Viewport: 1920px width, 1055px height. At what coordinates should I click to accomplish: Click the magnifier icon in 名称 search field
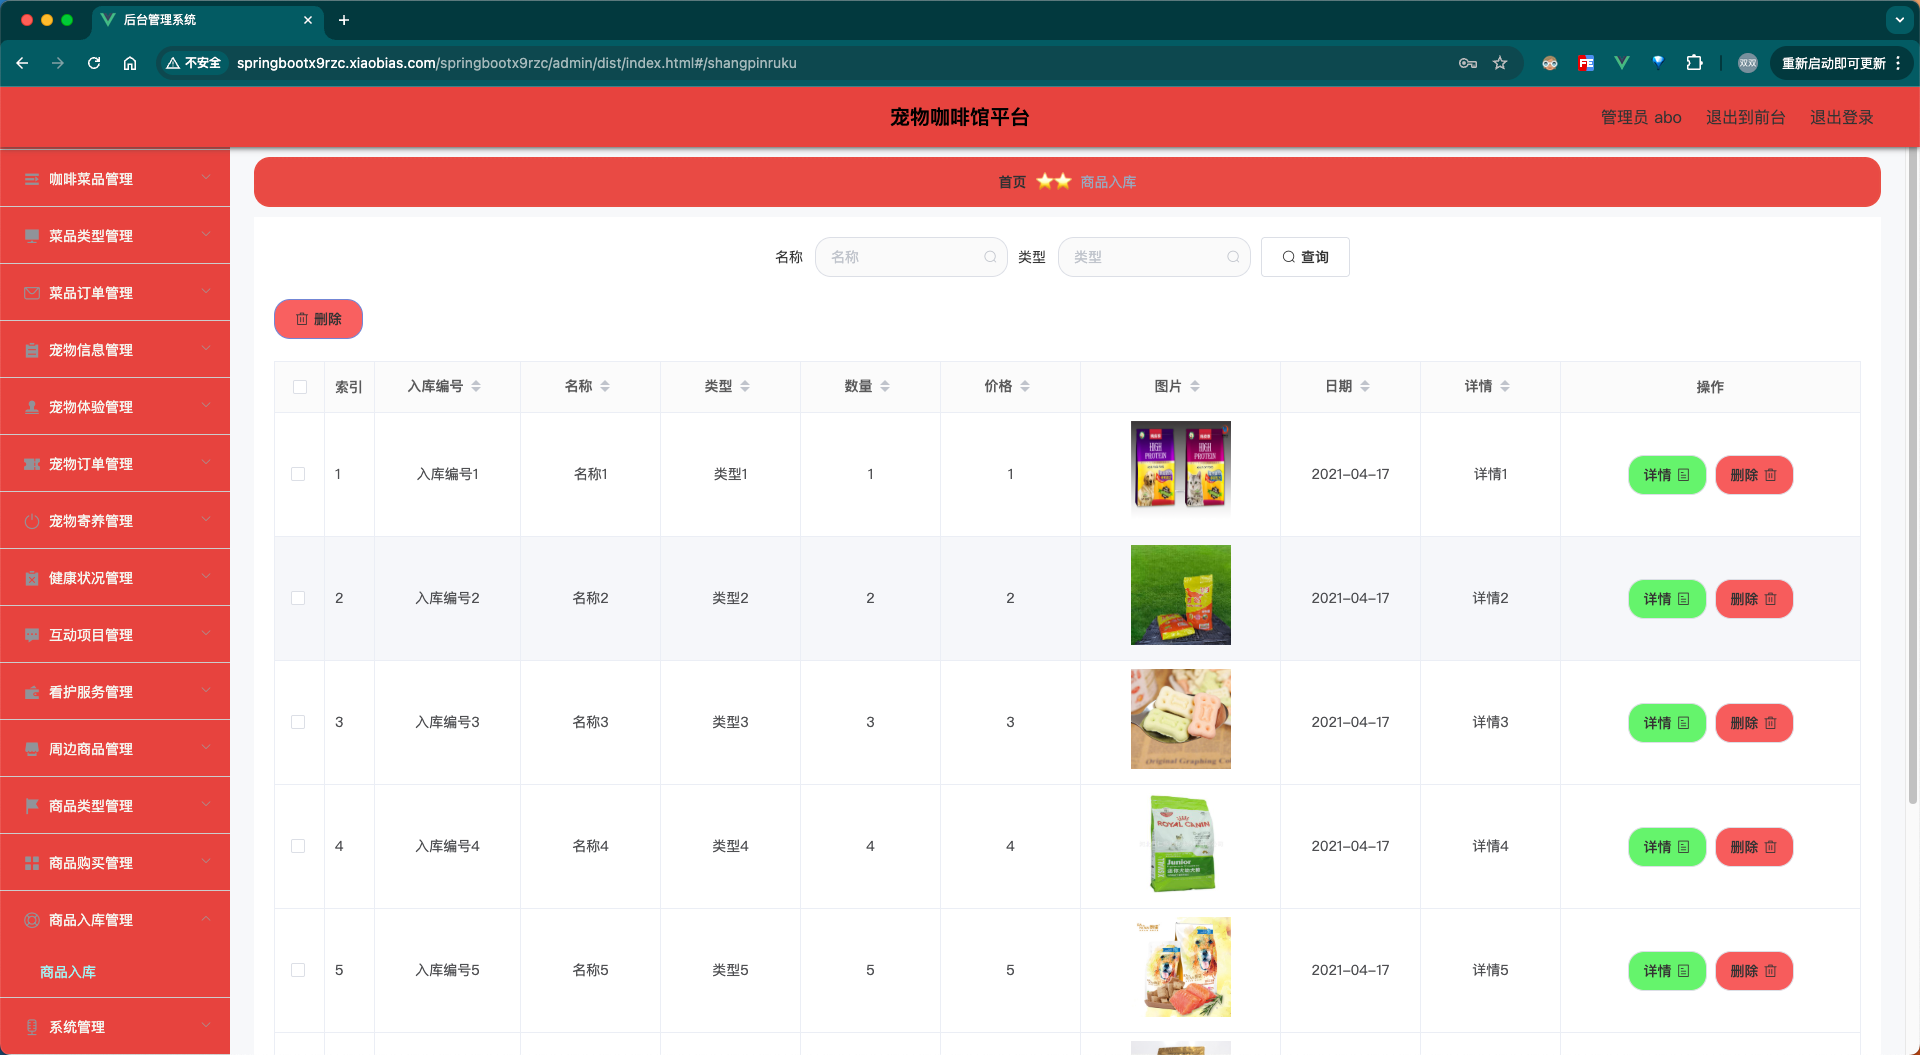(990, 257)
